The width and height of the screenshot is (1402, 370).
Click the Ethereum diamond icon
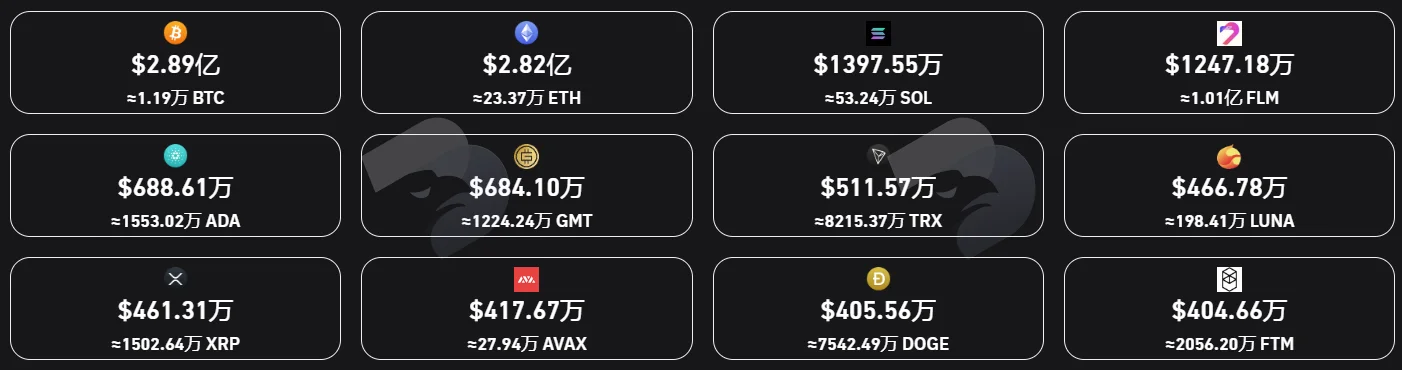tap(526, 33)
